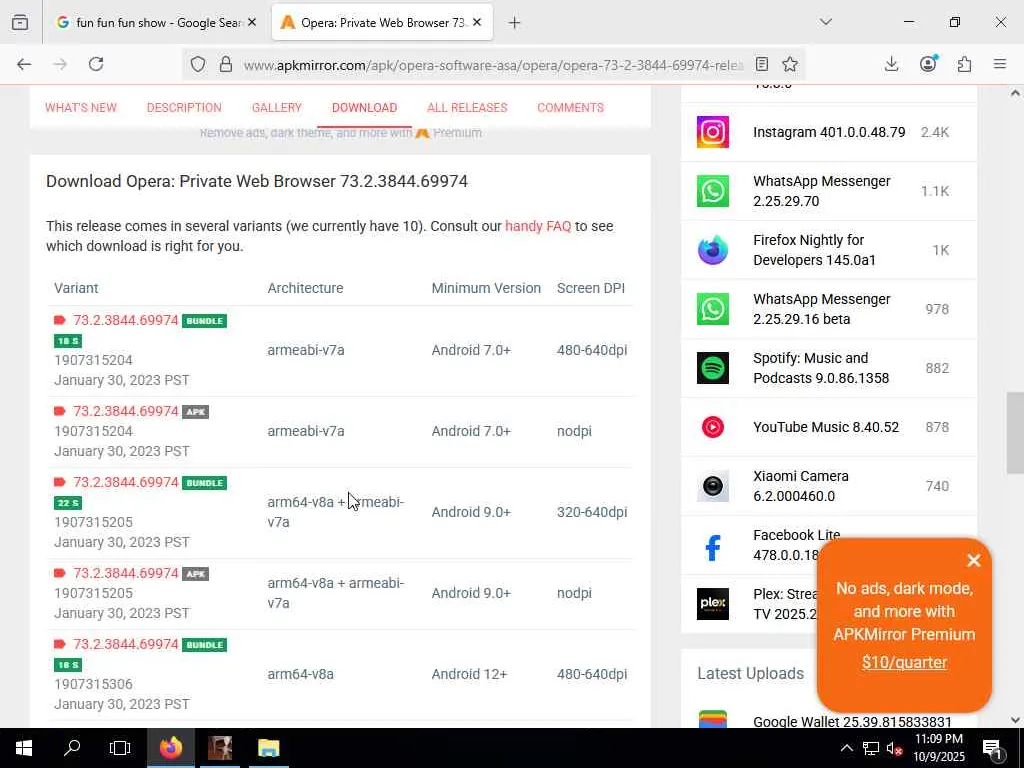Open the Firefox account icon
This screenshot has height=768, width=1024.
coord(928,63)
